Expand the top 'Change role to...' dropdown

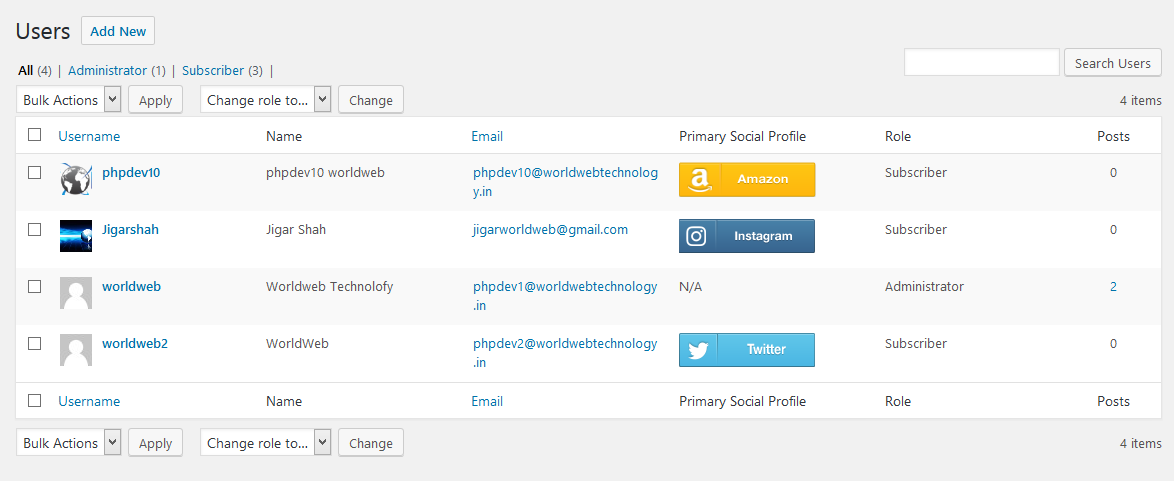pos(265,100)
